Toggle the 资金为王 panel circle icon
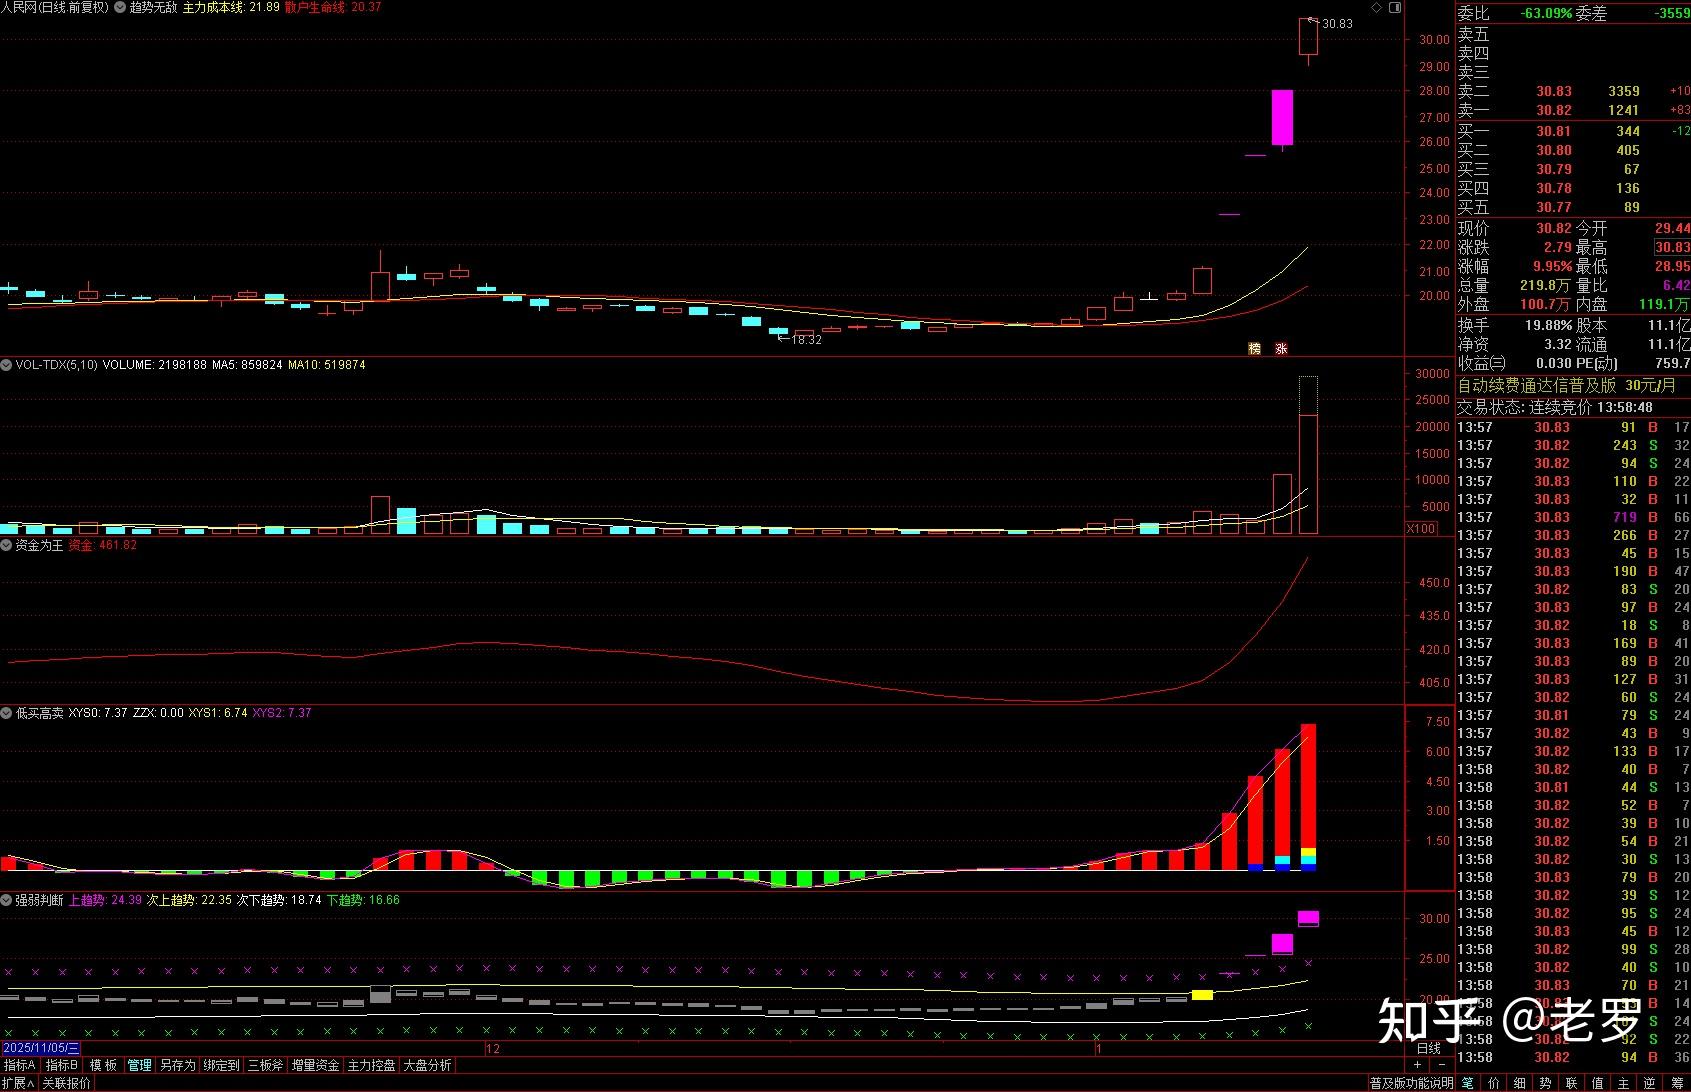1691x1092 pixels. (7, 545)
